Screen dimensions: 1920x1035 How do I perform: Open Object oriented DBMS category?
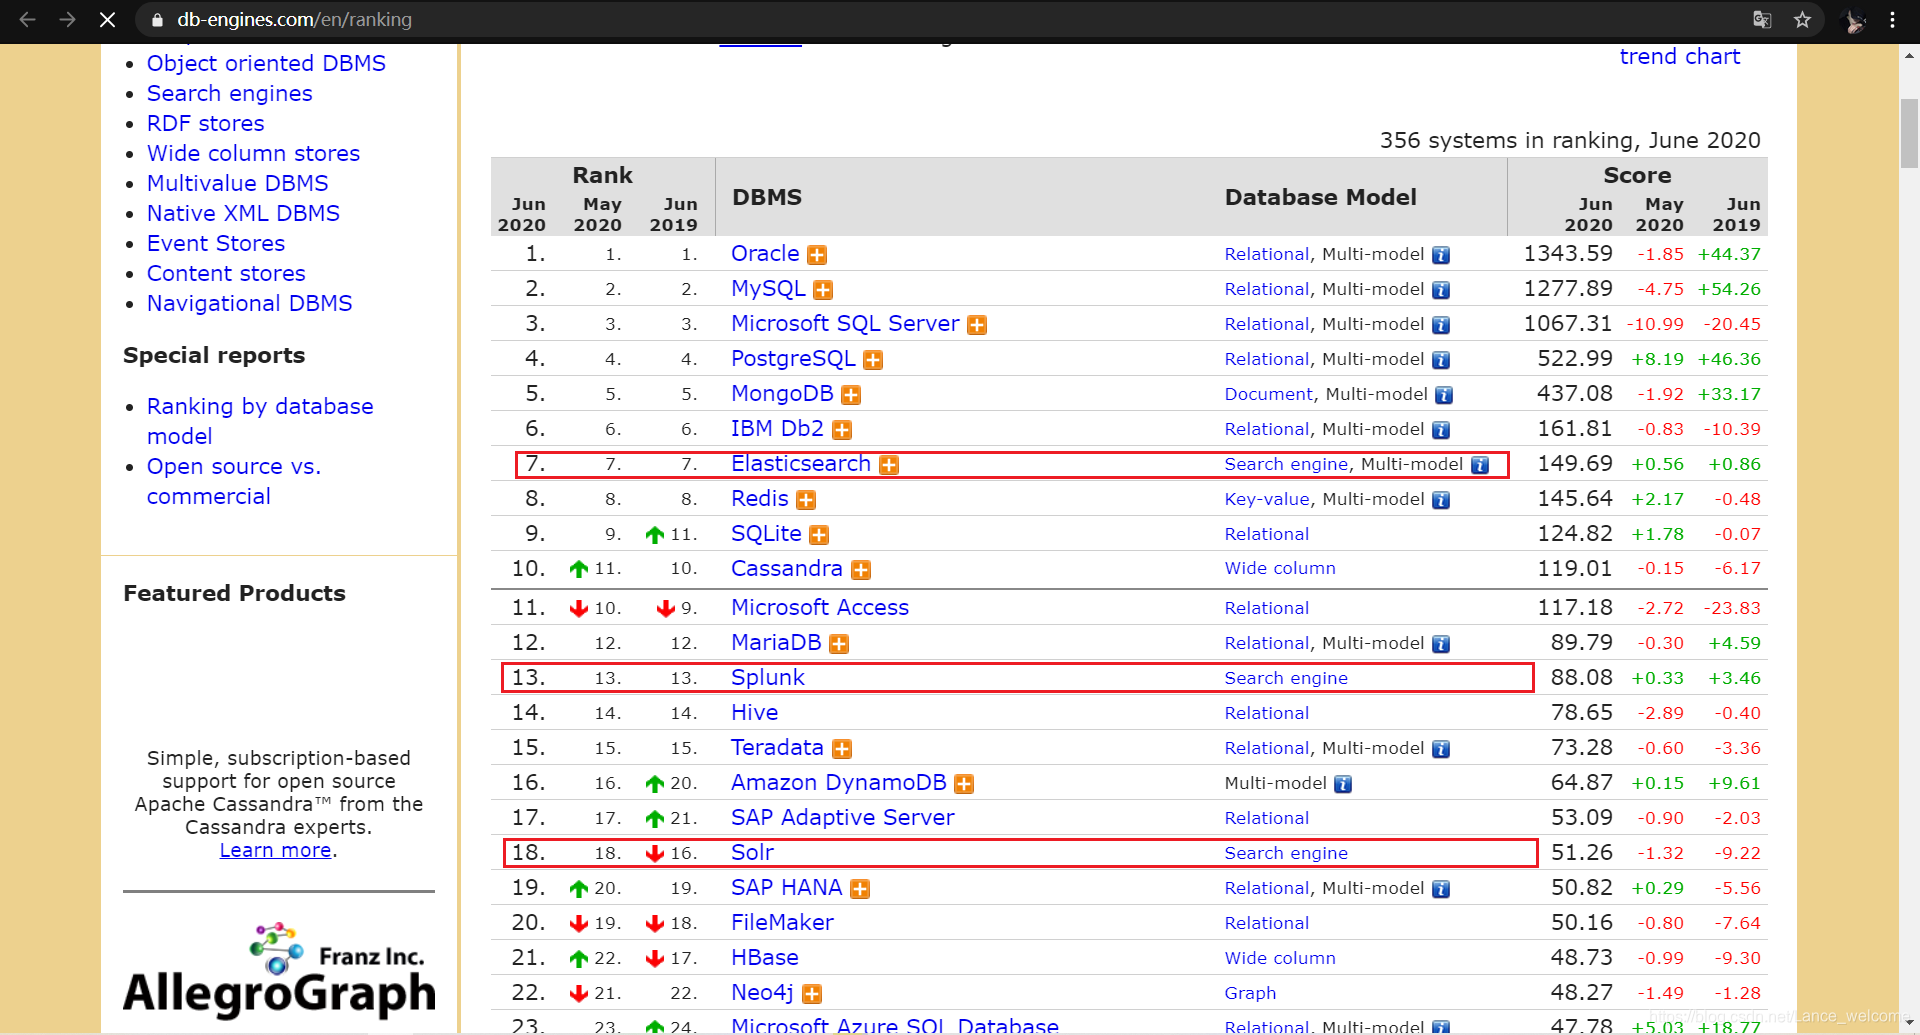pyautogui.click(x=266, y=63)
